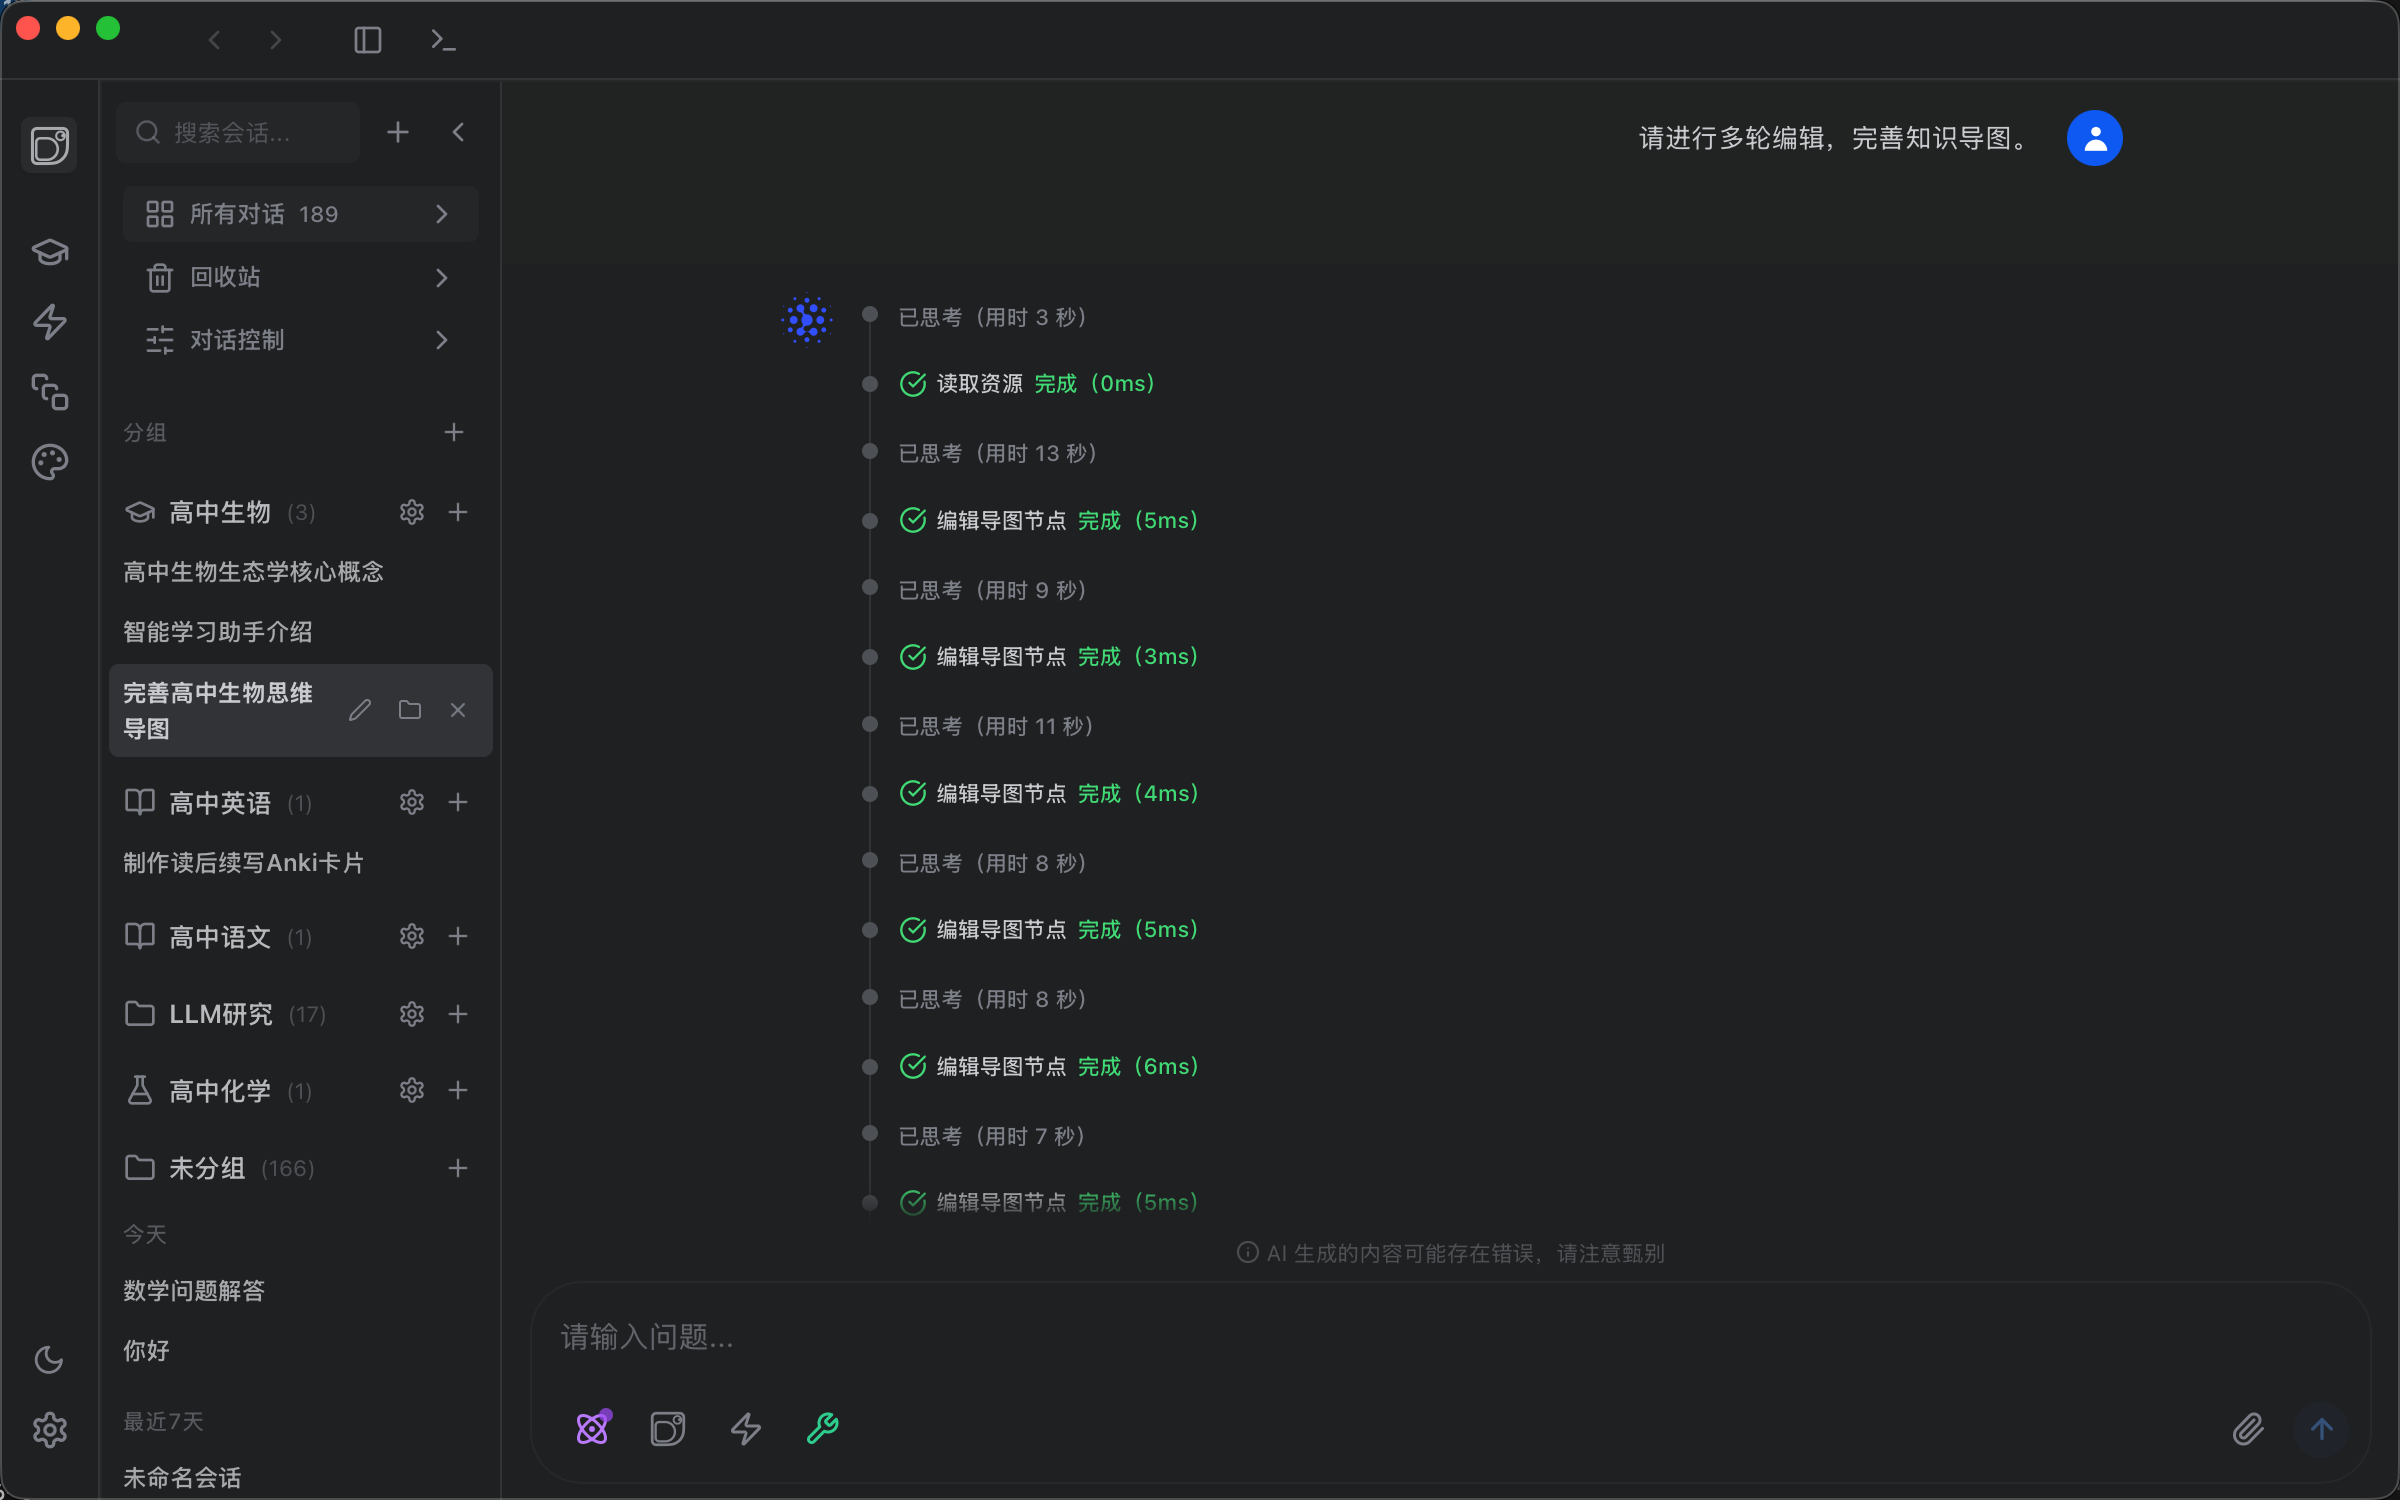Expand 已思考(用时 13 秒) step

997,453
